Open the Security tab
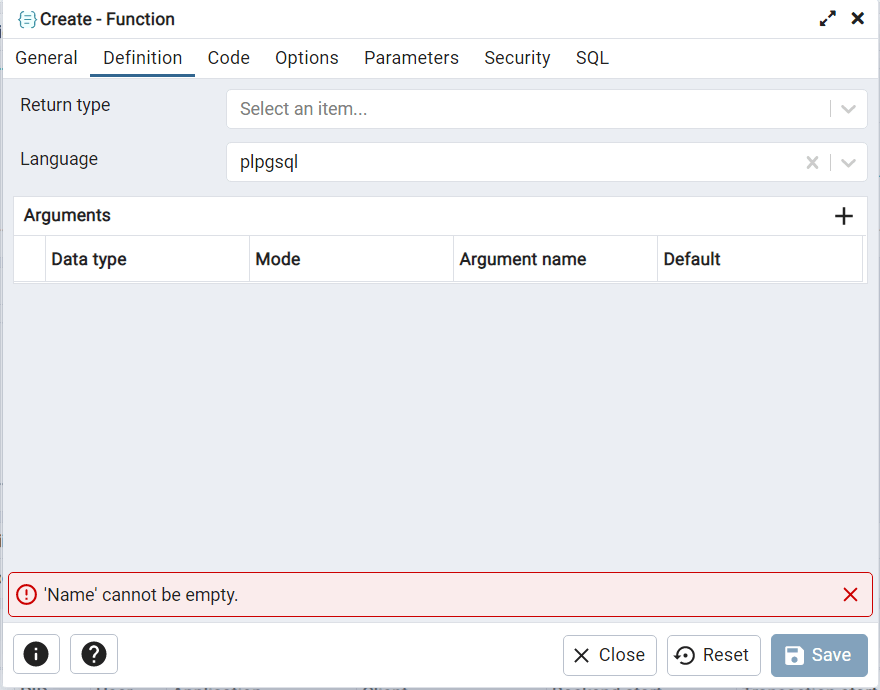Screen dimensions: 880x690 (x=517, y=58)
